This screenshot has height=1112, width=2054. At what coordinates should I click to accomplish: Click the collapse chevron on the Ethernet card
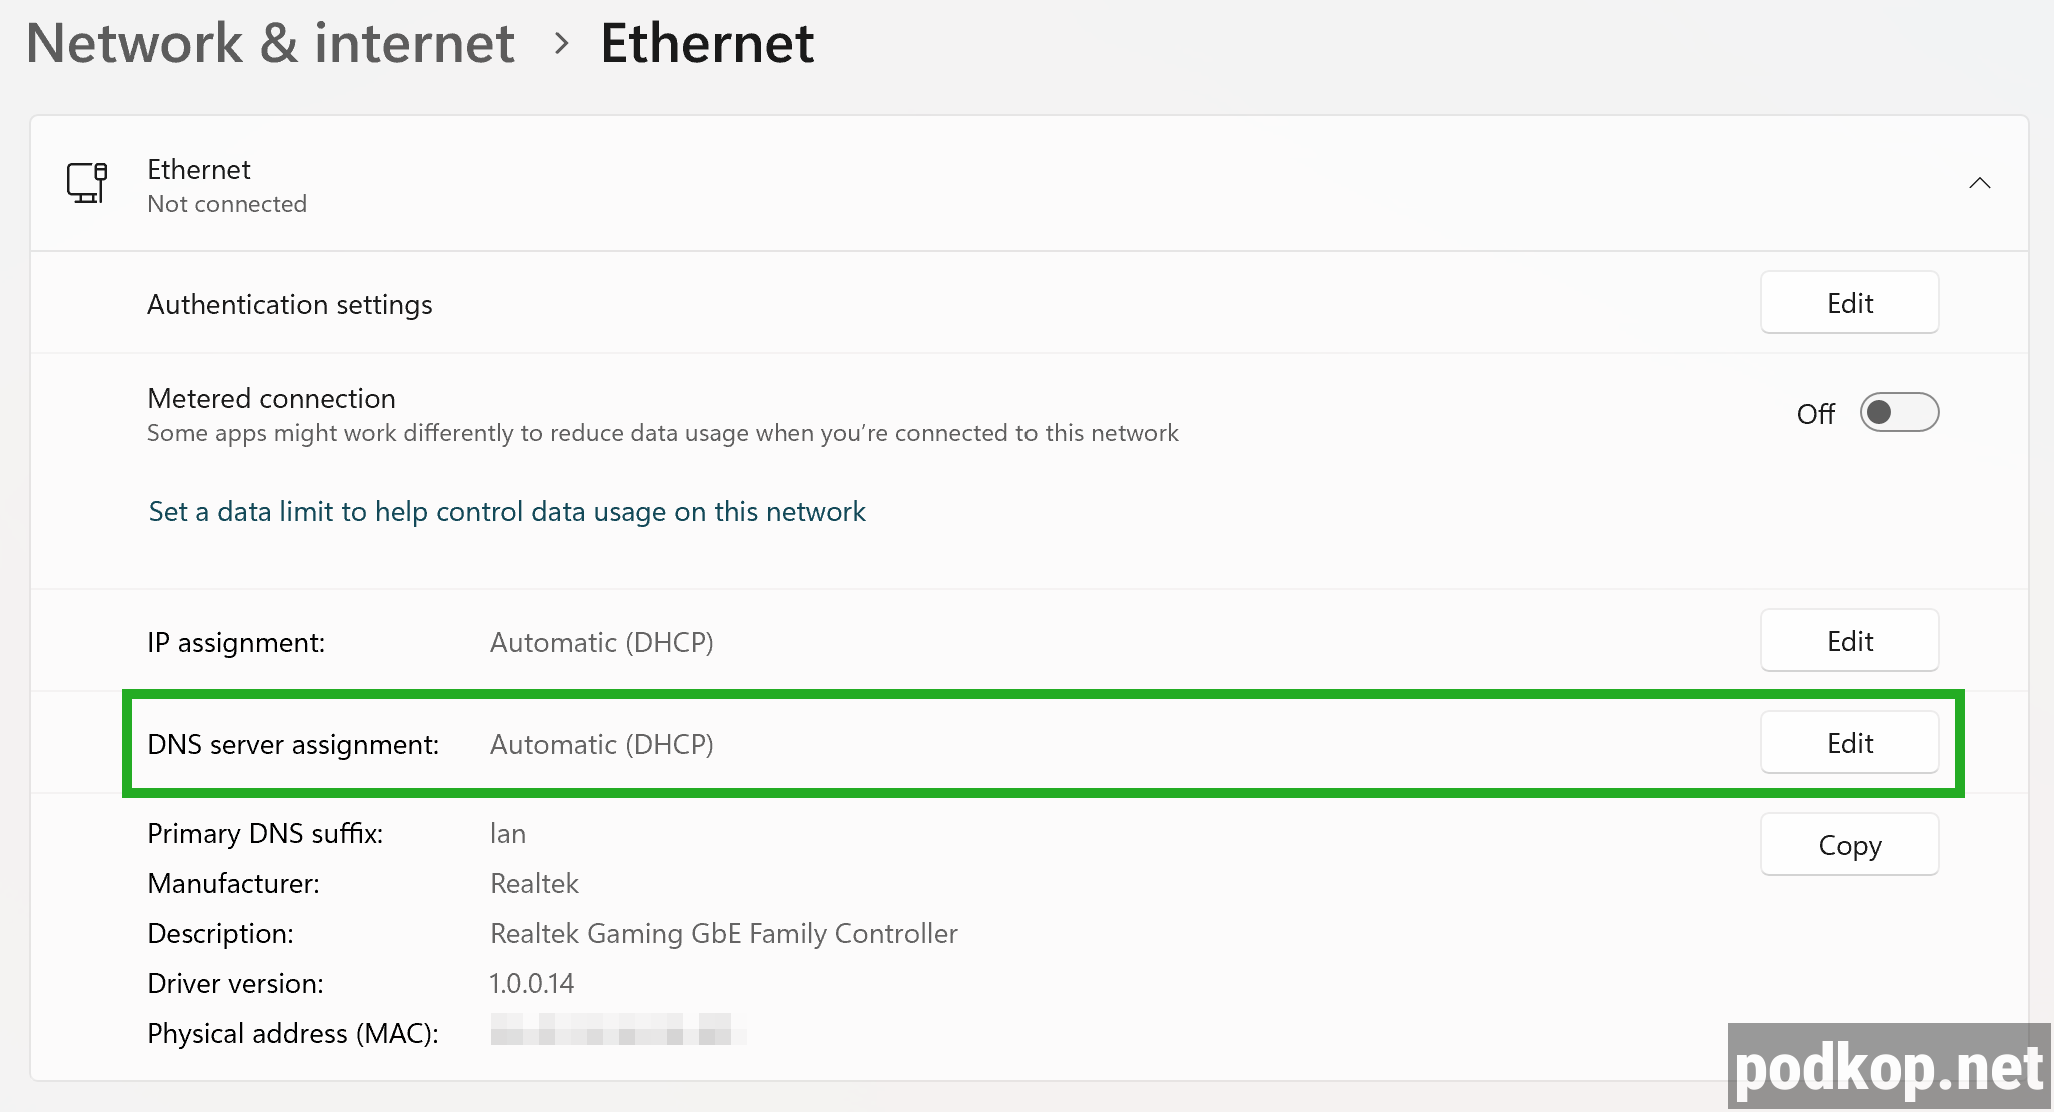point(1981,183)
